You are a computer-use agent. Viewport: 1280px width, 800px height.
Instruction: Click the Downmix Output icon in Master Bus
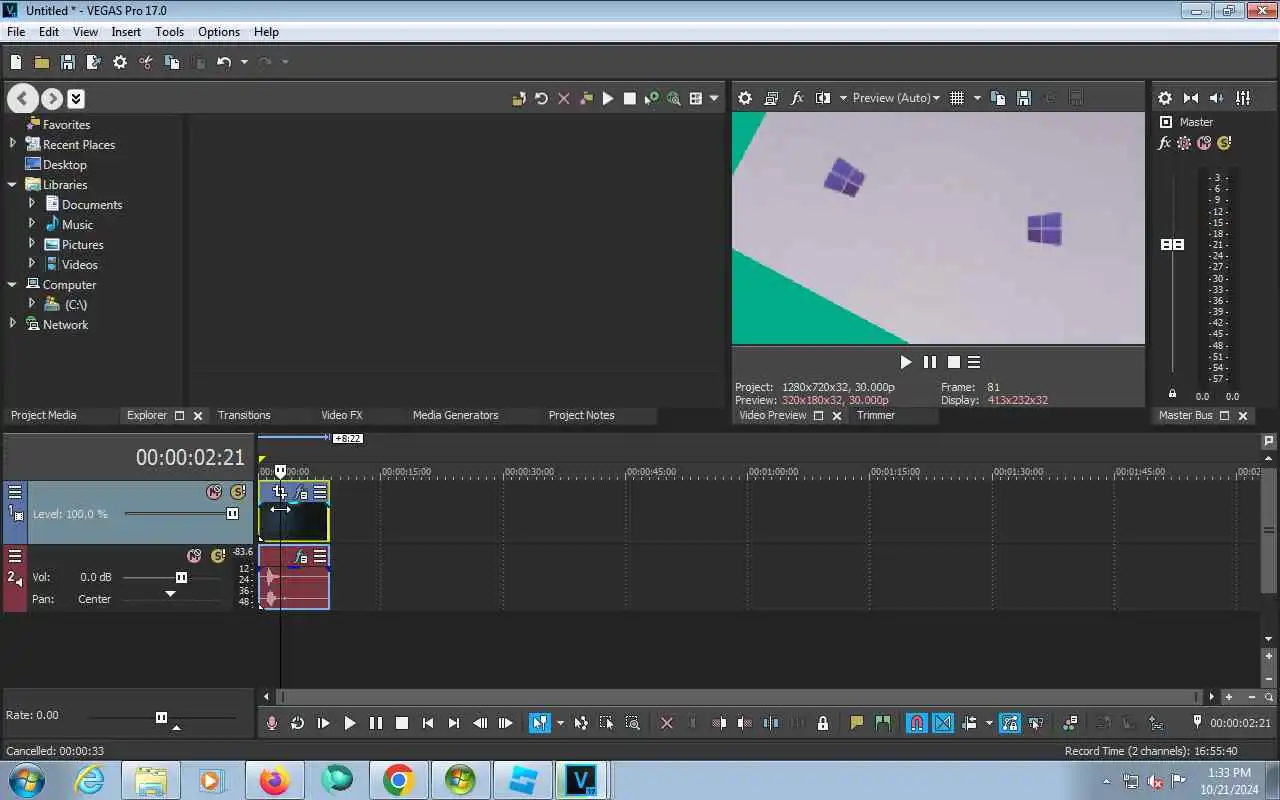click(x=1191, y=98)
